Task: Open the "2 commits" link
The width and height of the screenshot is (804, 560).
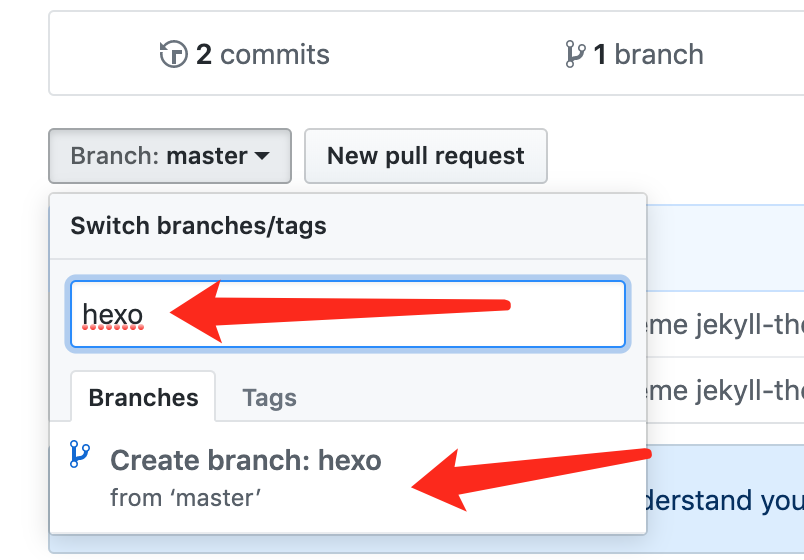Action: click(x=245, y=54)
